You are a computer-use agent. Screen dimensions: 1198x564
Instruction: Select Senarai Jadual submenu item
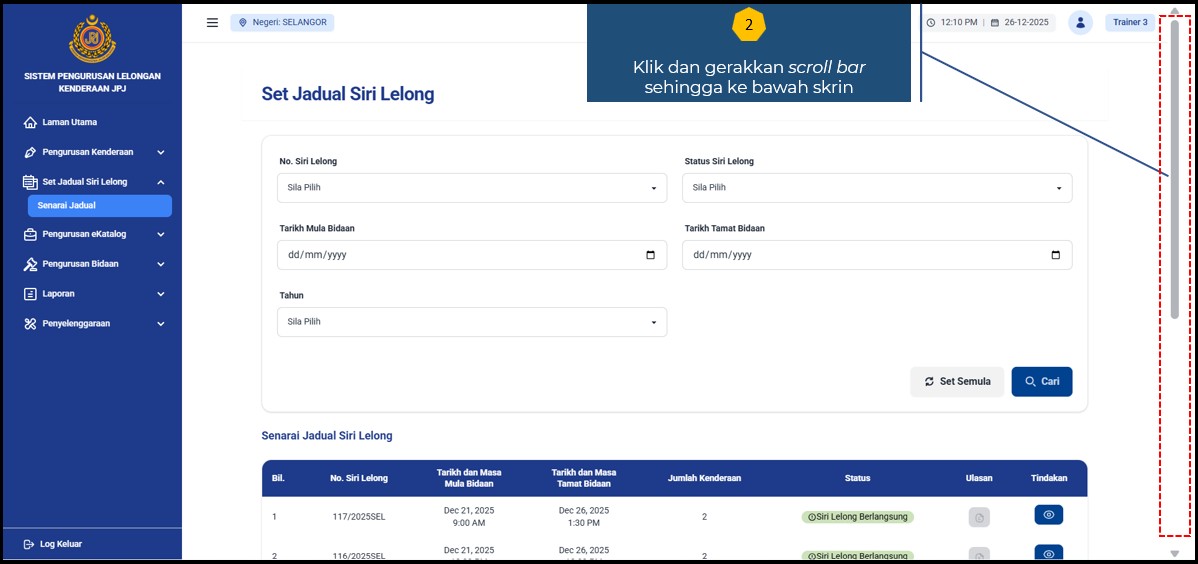click(x=99, y=206)
